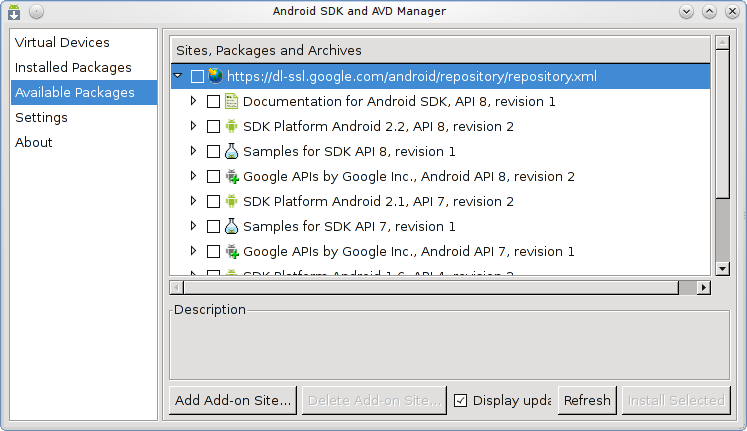The image size is (747, 431).
Task: Click the Add Add-on Site button
Action: pyautogui.click(x=233, y=400)
